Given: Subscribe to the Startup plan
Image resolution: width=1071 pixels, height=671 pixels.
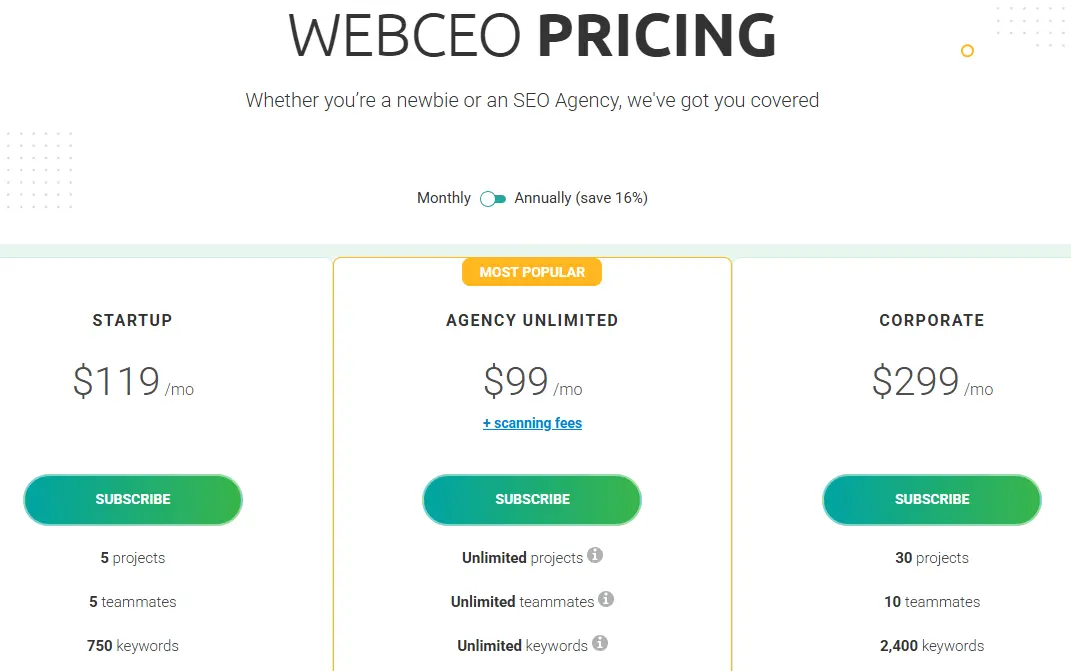Looking at the screenshot, I should coord(132,499).
